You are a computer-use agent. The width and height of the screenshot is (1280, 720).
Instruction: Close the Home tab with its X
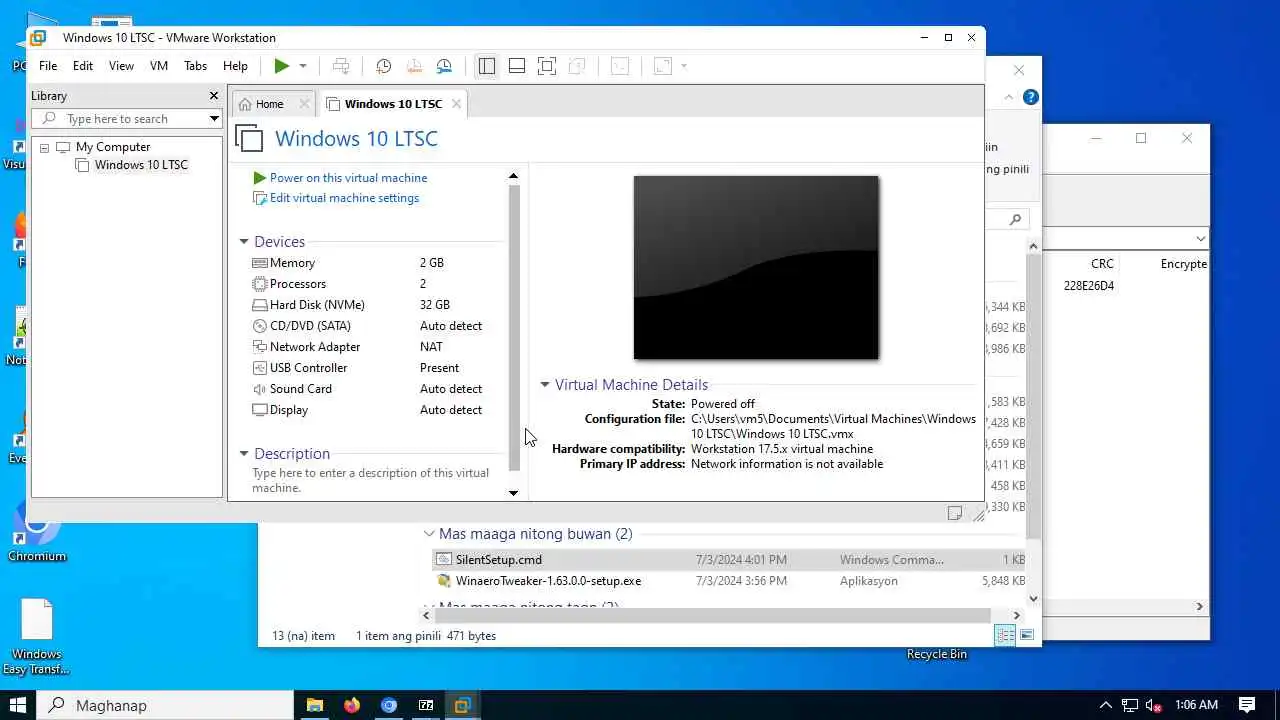(304, 104)
